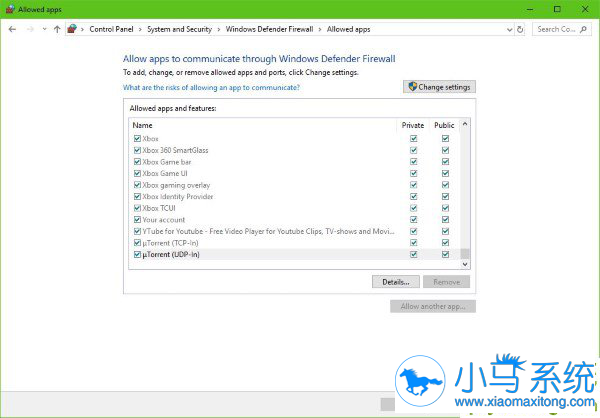Open risks of allowing an app link

211,88
